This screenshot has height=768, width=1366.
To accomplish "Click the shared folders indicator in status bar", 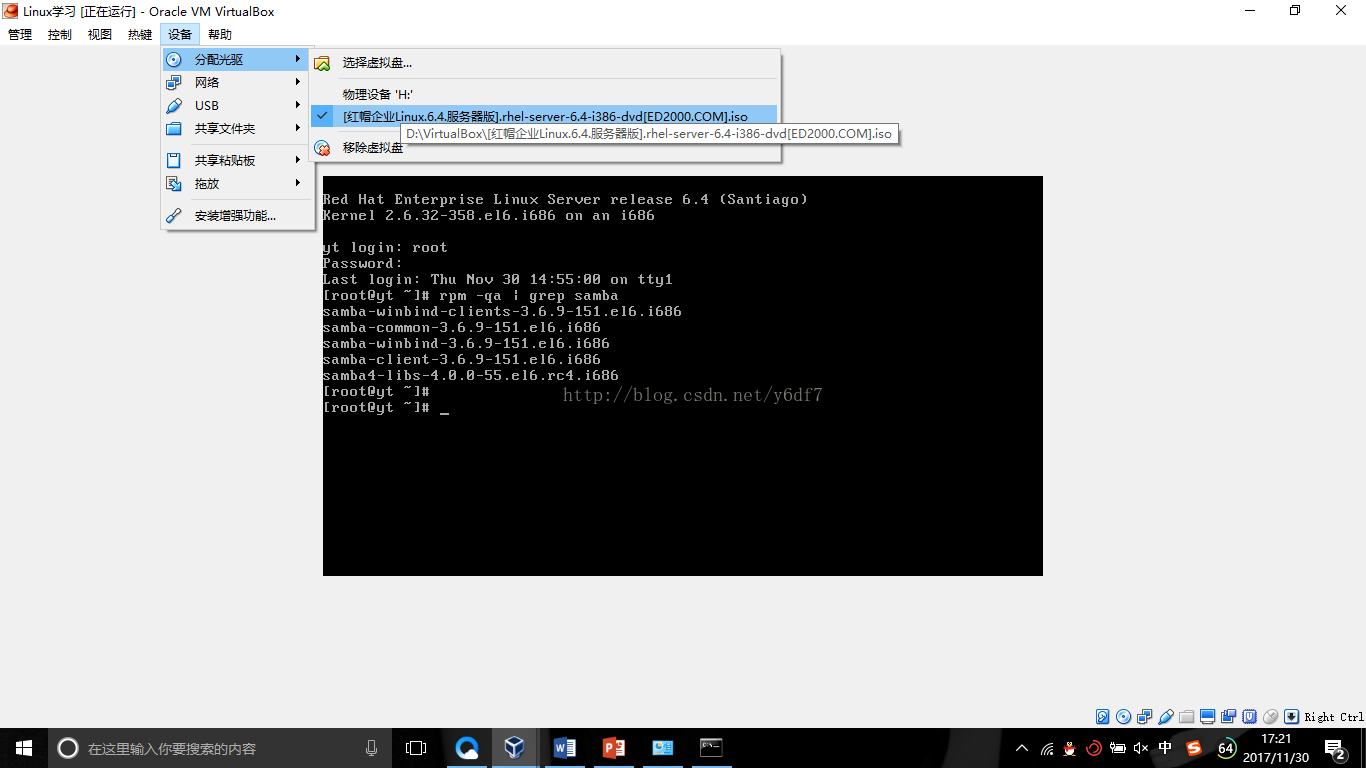I will coord(1187,717).
